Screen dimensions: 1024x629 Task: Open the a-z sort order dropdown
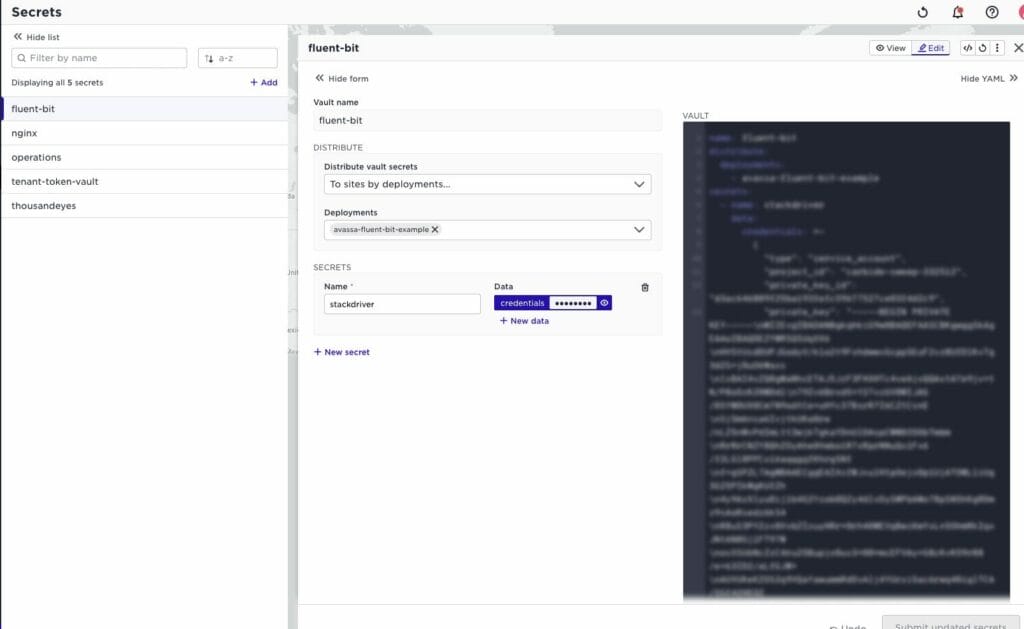tap(237, 58)
